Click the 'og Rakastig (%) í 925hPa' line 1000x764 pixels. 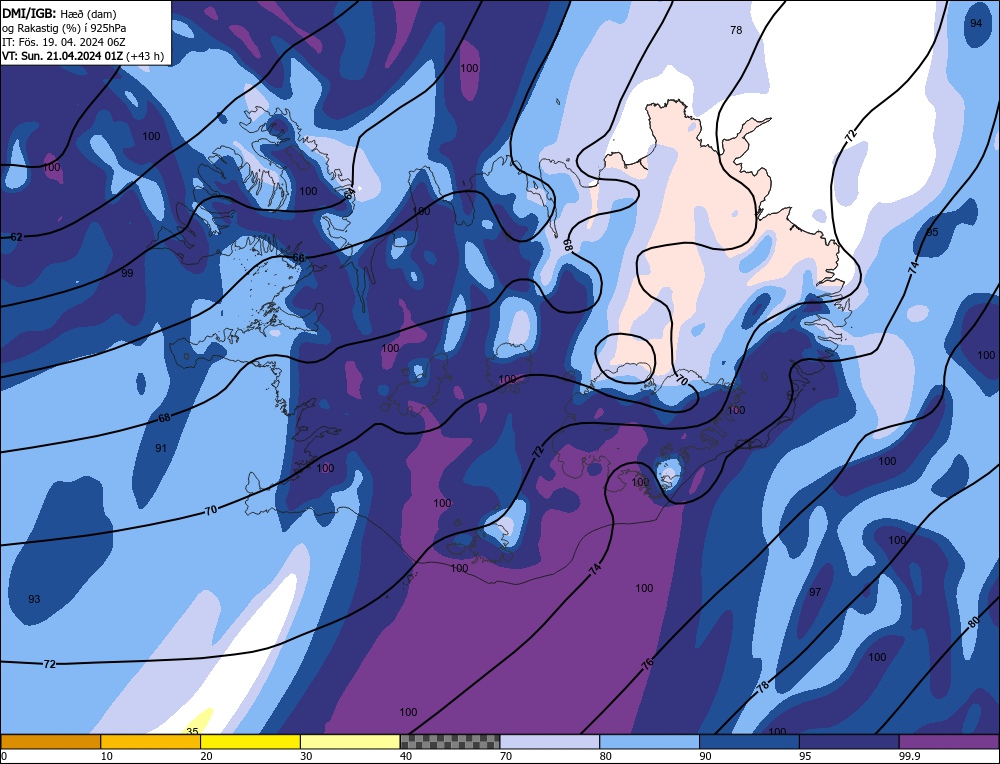(x=64, y=28)
